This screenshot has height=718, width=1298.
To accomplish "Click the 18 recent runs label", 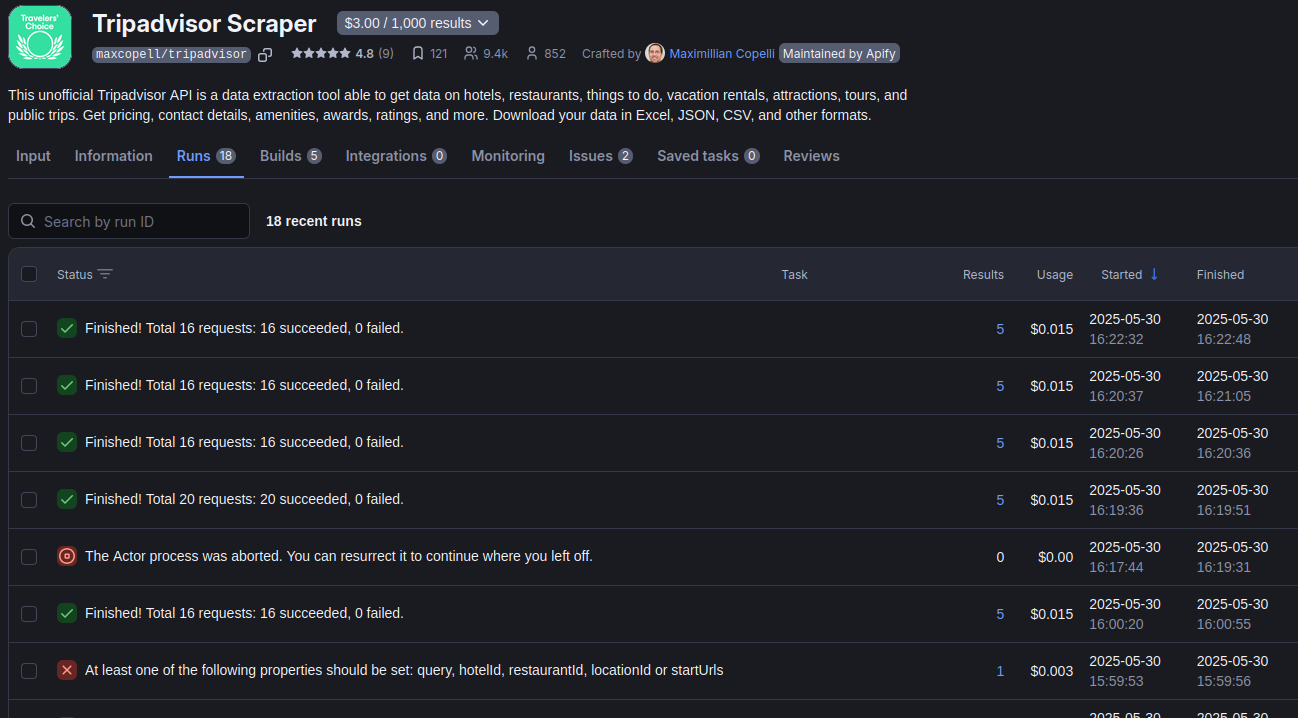I will (x=314, y=221).
